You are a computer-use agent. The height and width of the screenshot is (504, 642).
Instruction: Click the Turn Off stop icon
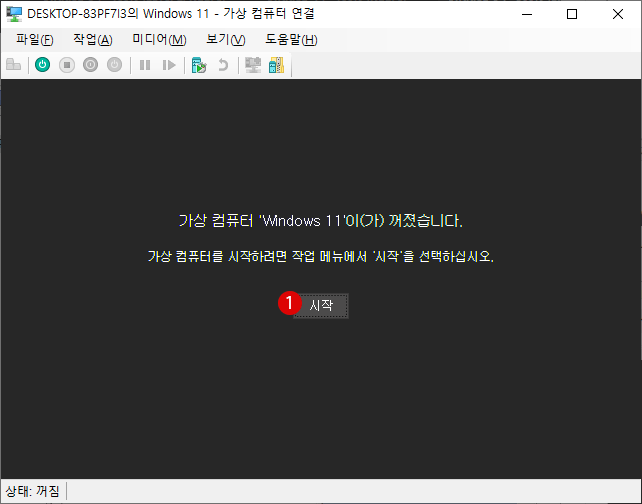pyautogui.click(x=67, y=65)
